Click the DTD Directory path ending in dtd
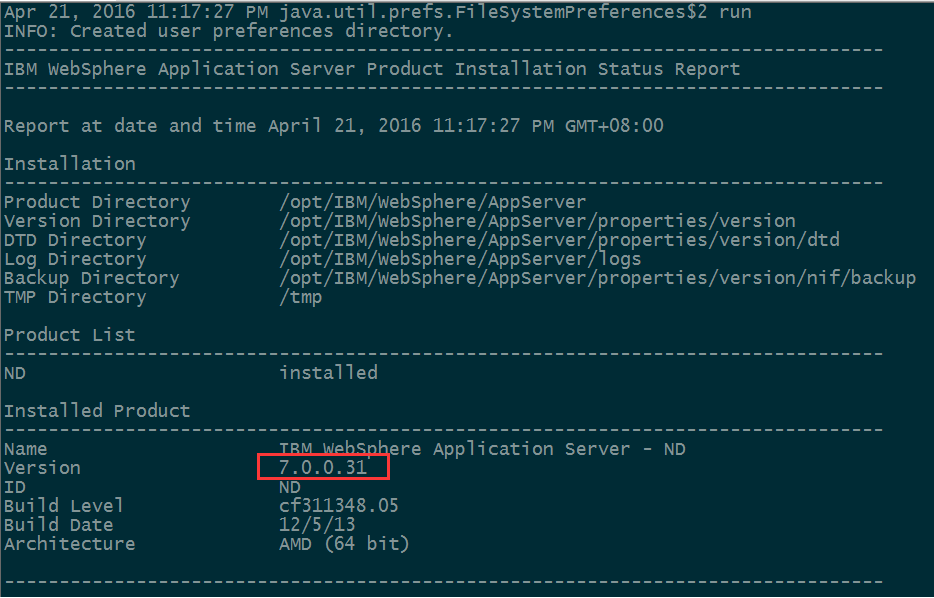 [559, 240]
